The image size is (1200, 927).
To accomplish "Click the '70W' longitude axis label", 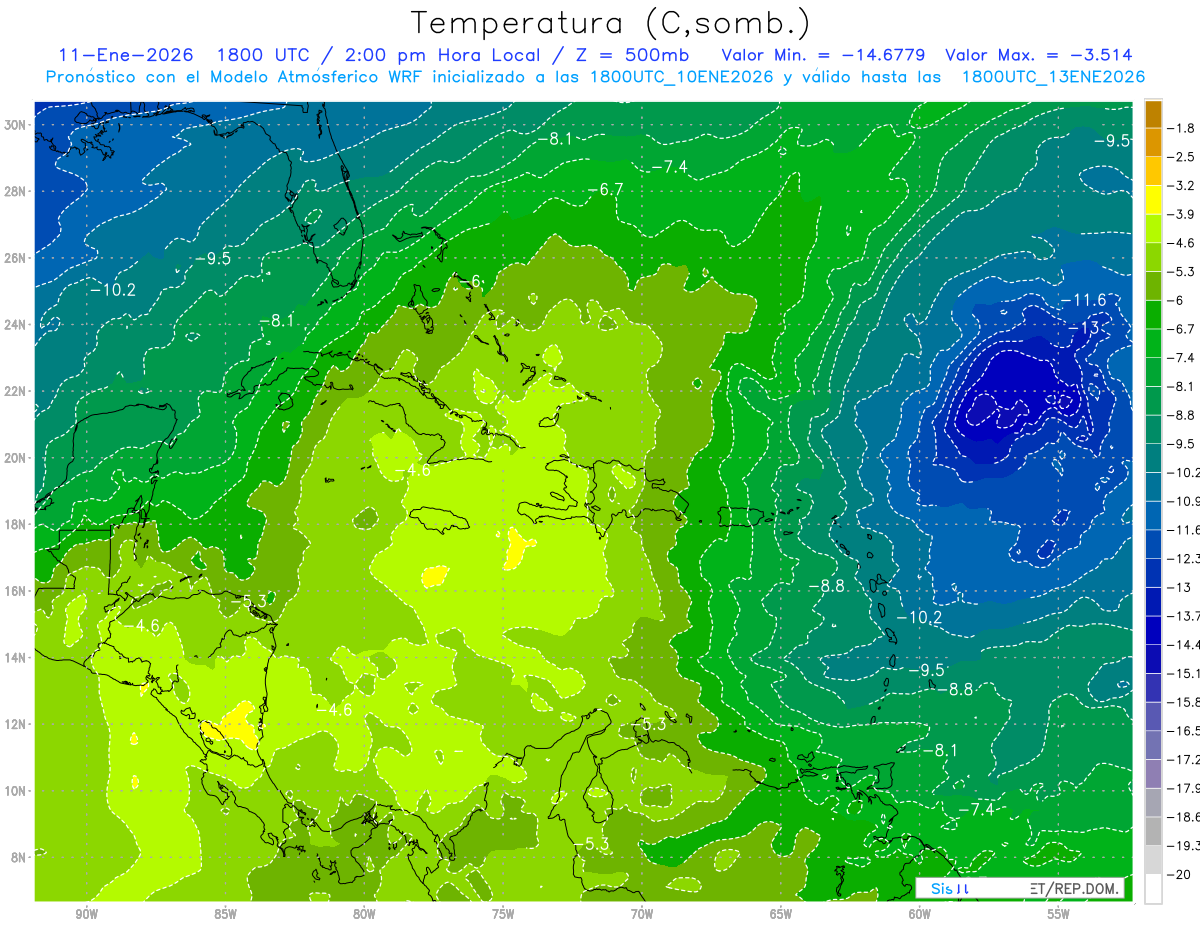I will pos(642,914).
